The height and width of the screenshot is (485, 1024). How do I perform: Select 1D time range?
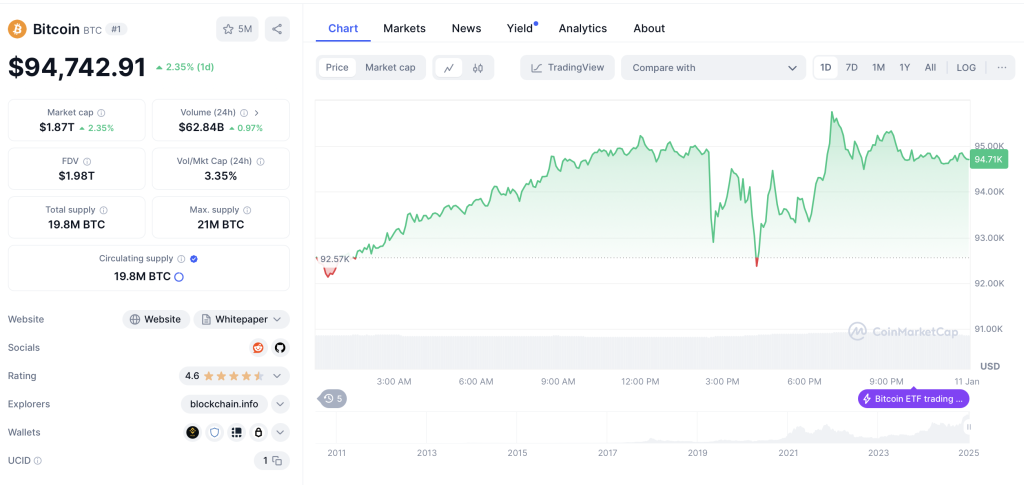(x=826, y=68)
